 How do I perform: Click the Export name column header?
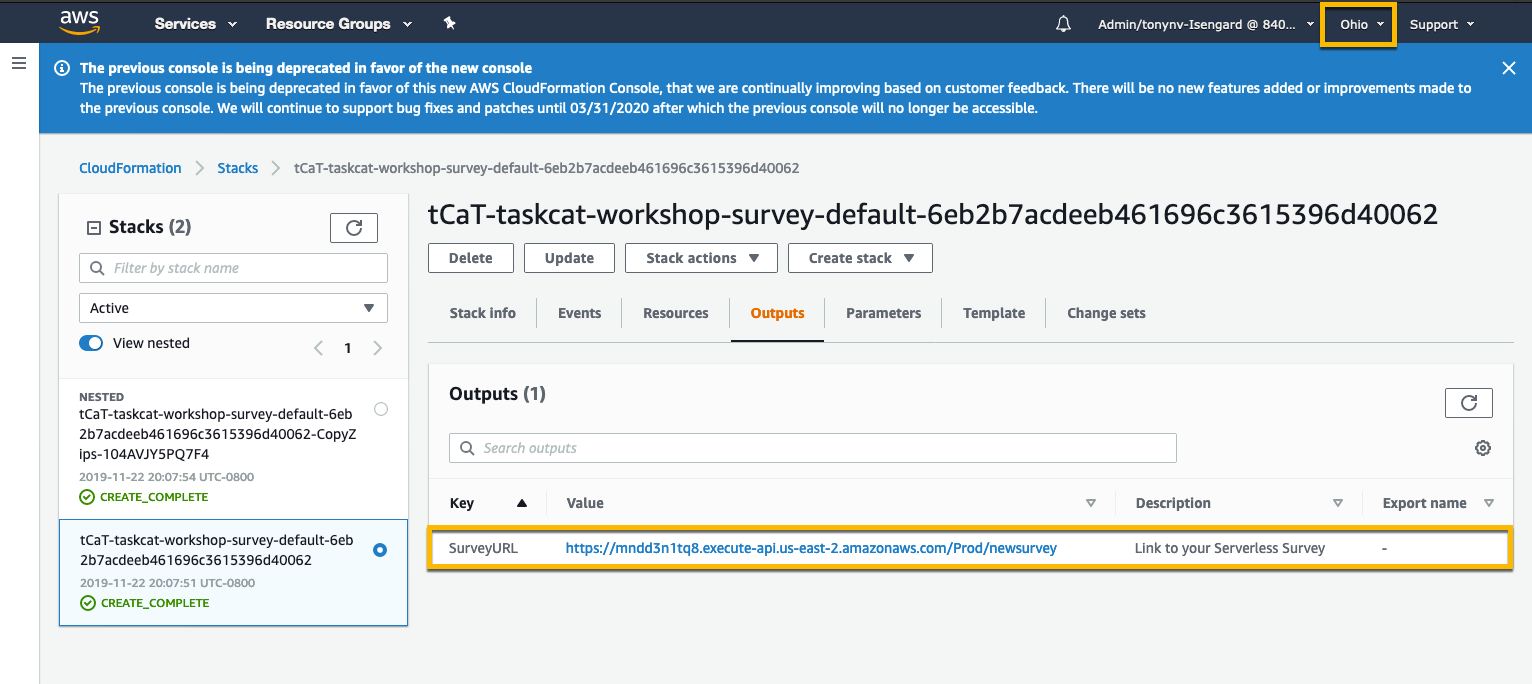coord(1424,503)
